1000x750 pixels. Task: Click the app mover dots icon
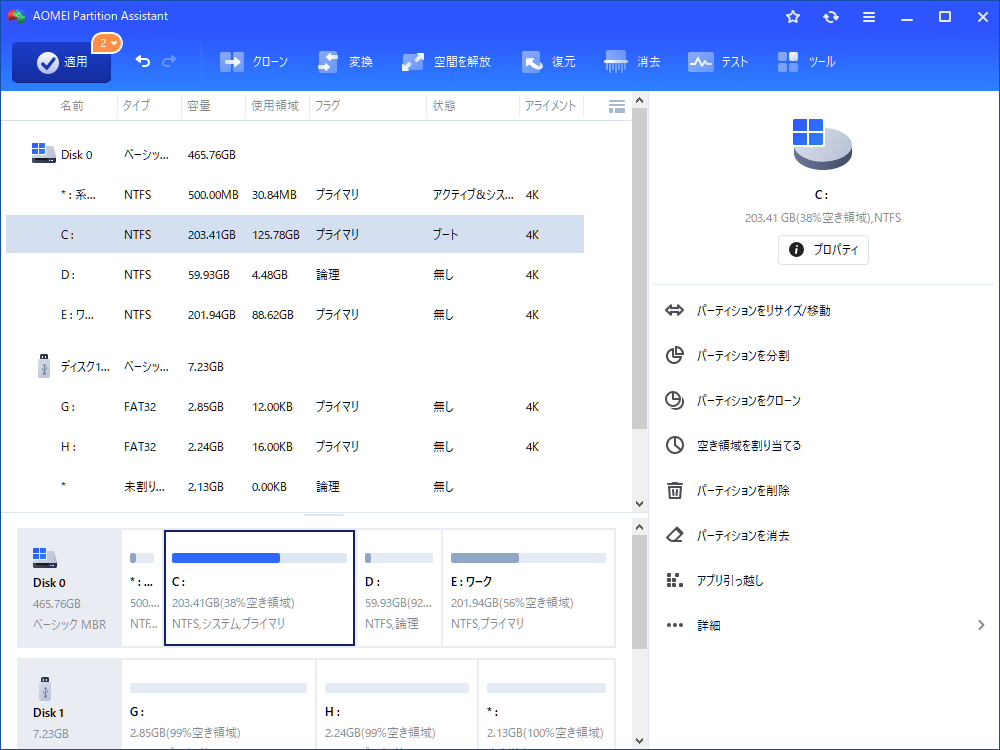[x=674, y=580]
